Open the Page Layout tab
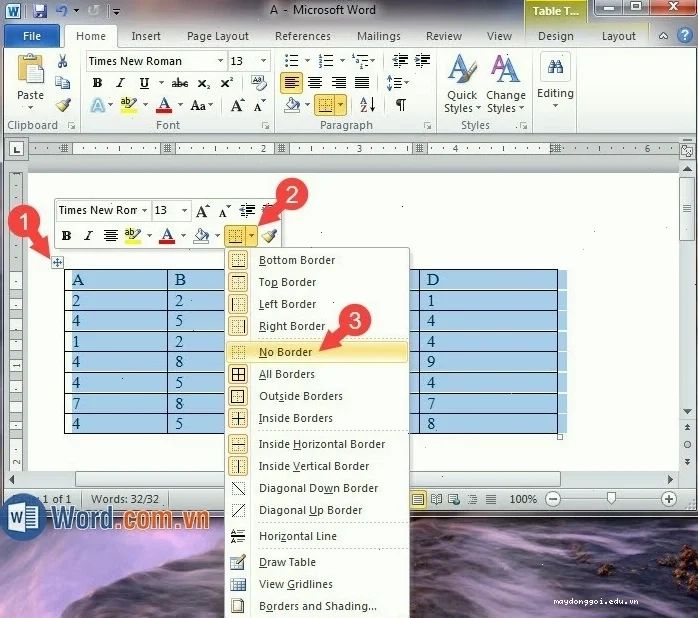The width and height of the screenshot is (698, 618). 218,36
